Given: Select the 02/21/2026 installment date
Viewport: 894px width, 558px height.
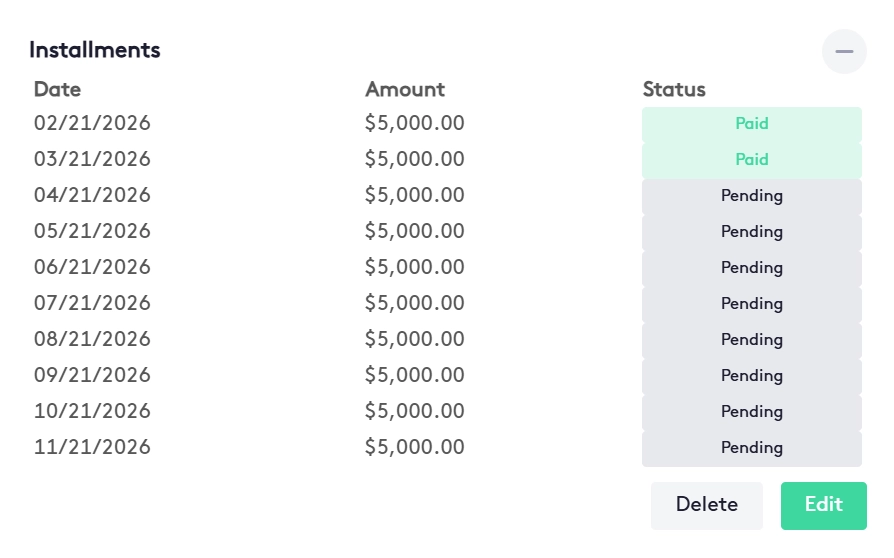Looking at the screenshot, I should 92,124.
